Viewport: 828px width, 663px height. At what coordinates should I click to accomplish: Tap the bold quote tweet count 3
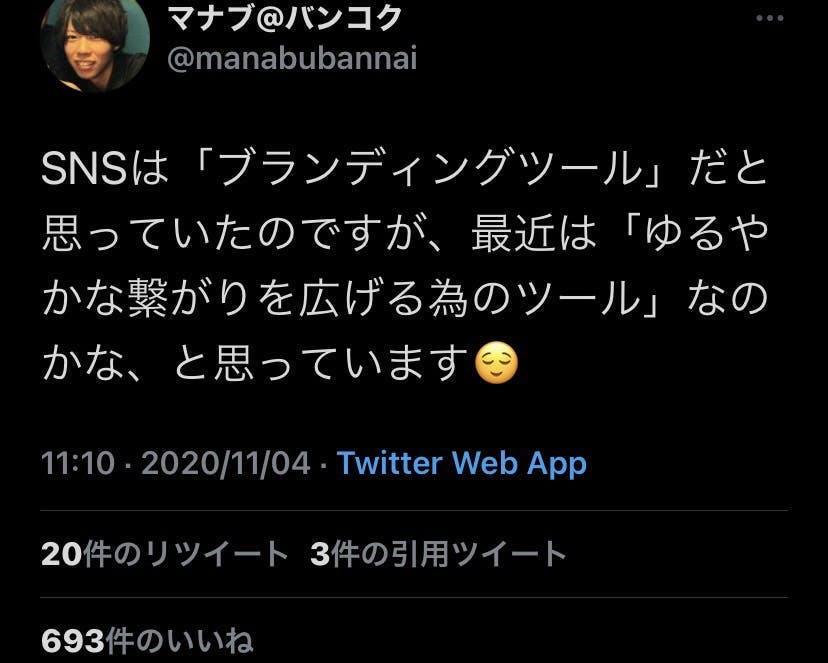[320, 555]
